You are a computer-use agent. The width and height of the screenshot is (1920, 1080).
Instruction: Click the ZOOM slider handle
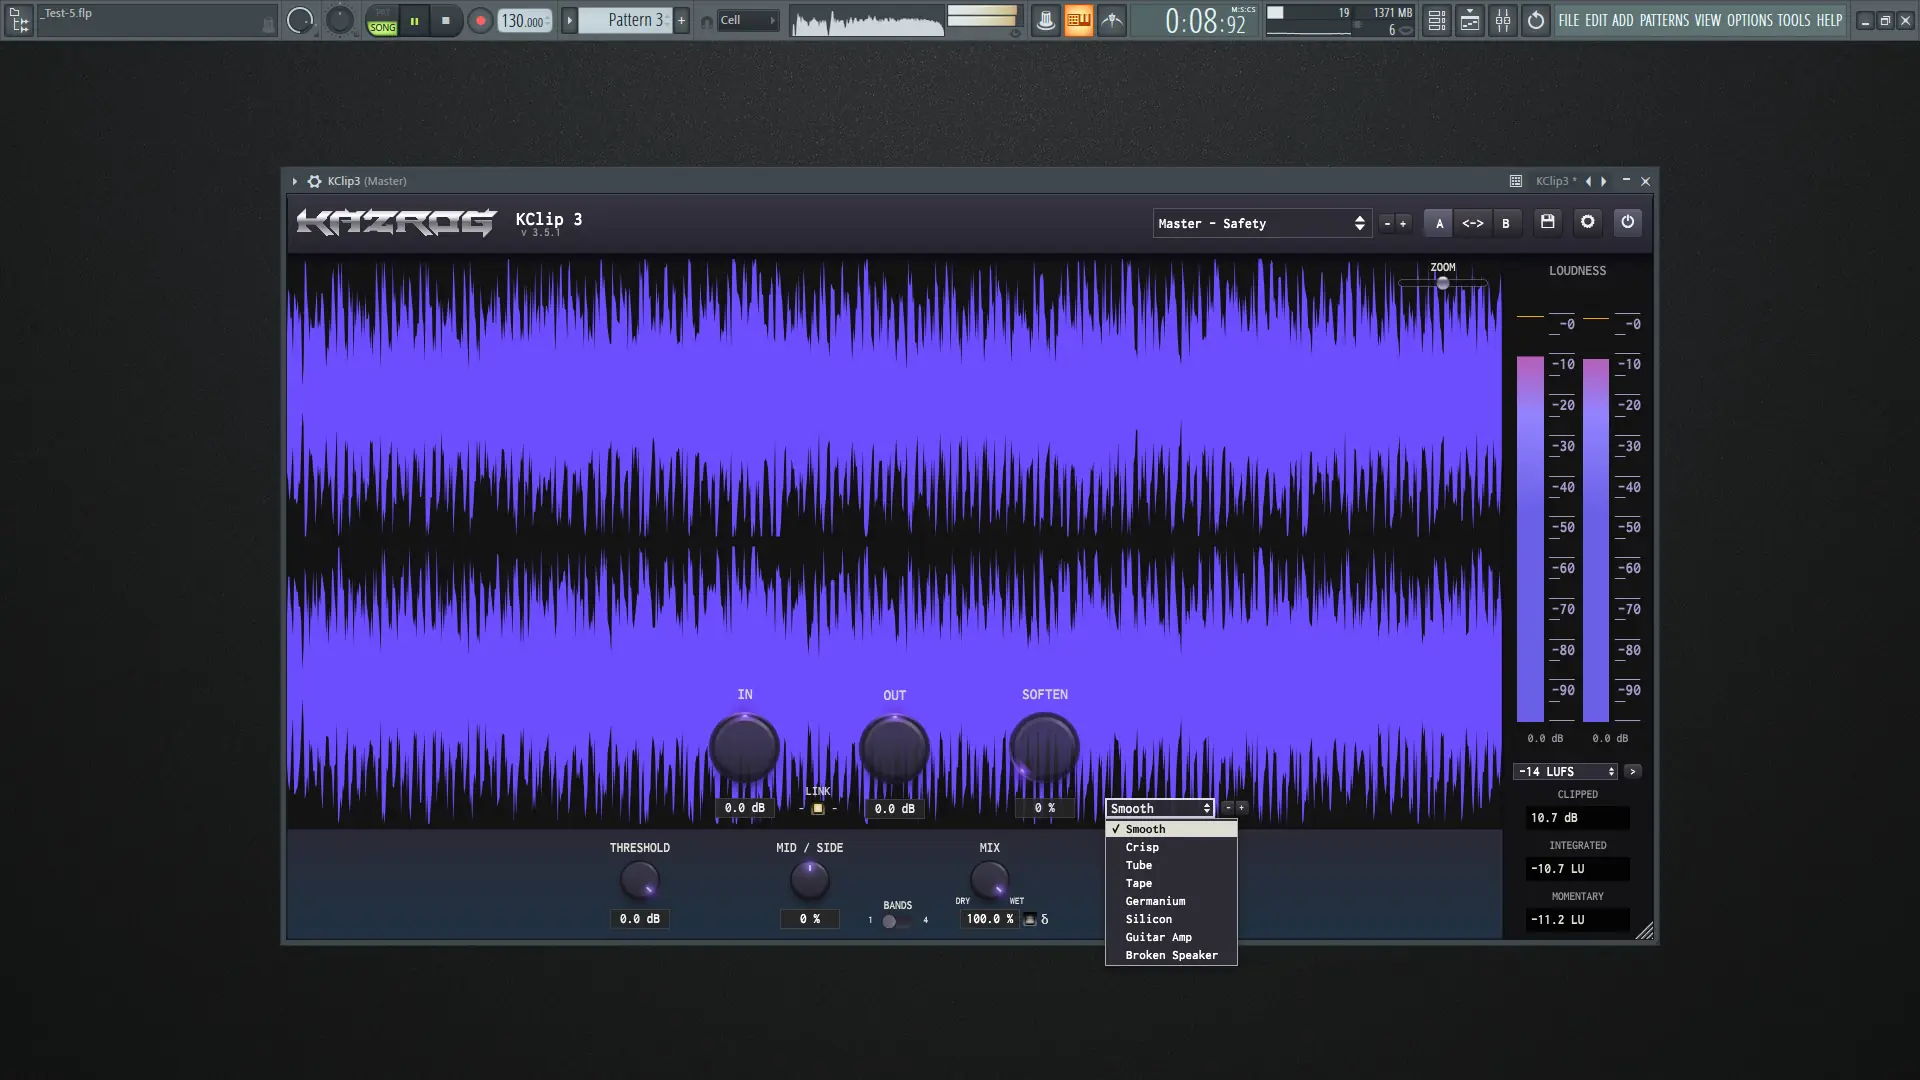tap(1442, 283)
